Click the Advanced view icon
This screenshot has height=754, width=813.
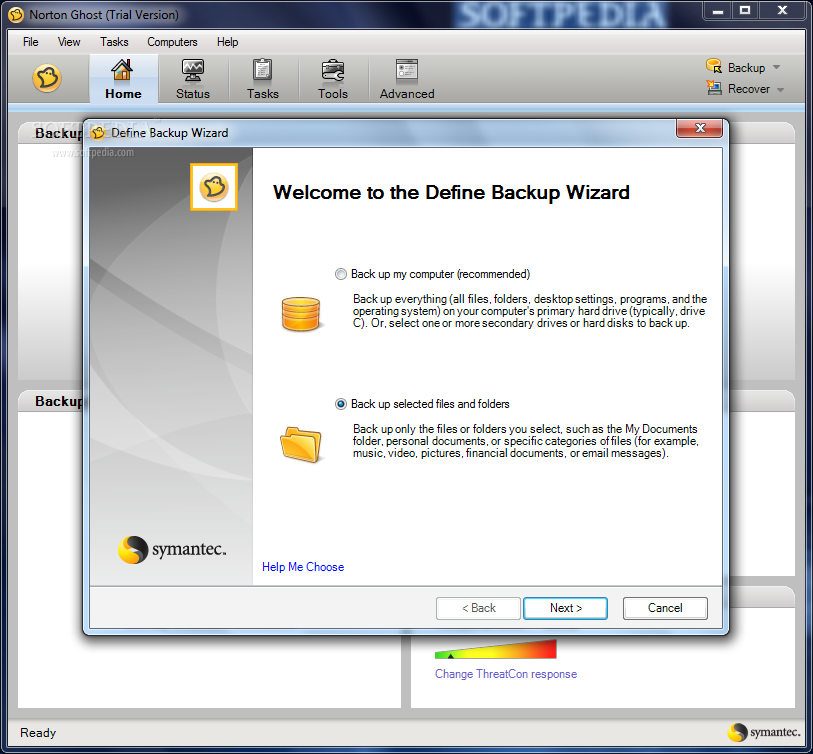point(407,70)
